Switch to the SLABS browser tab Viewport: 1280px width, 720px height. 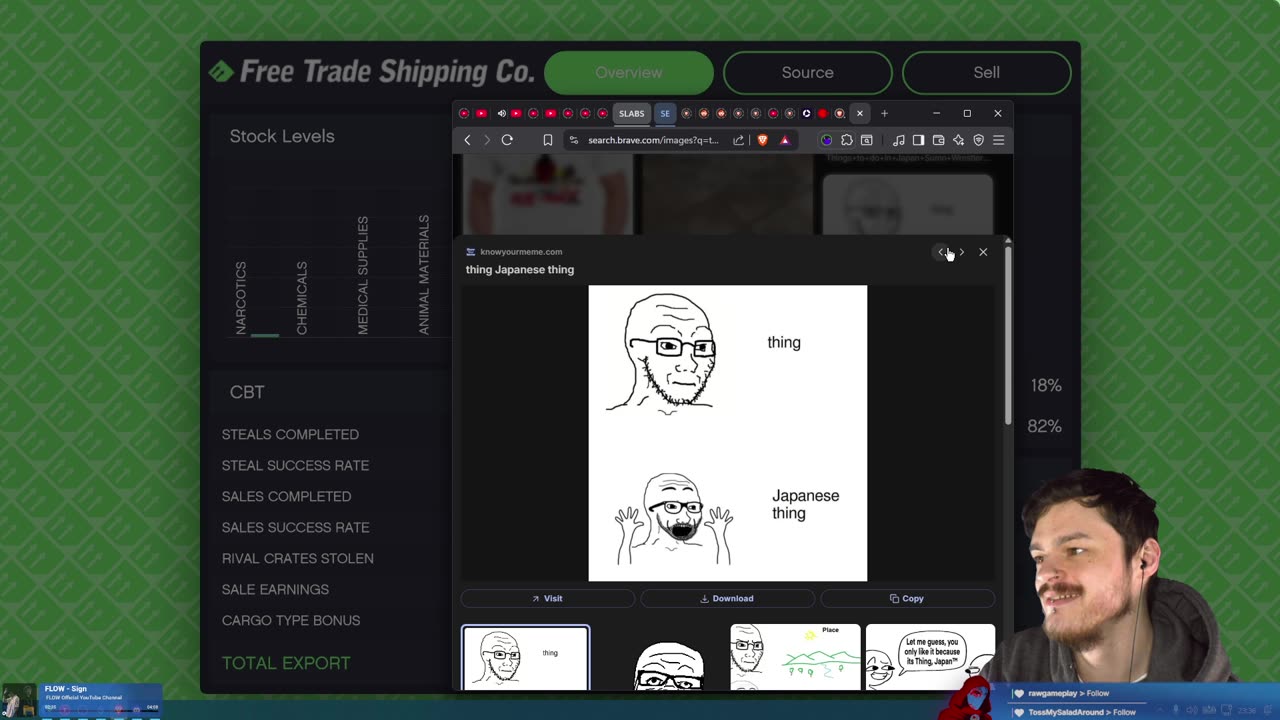(631, 113)
